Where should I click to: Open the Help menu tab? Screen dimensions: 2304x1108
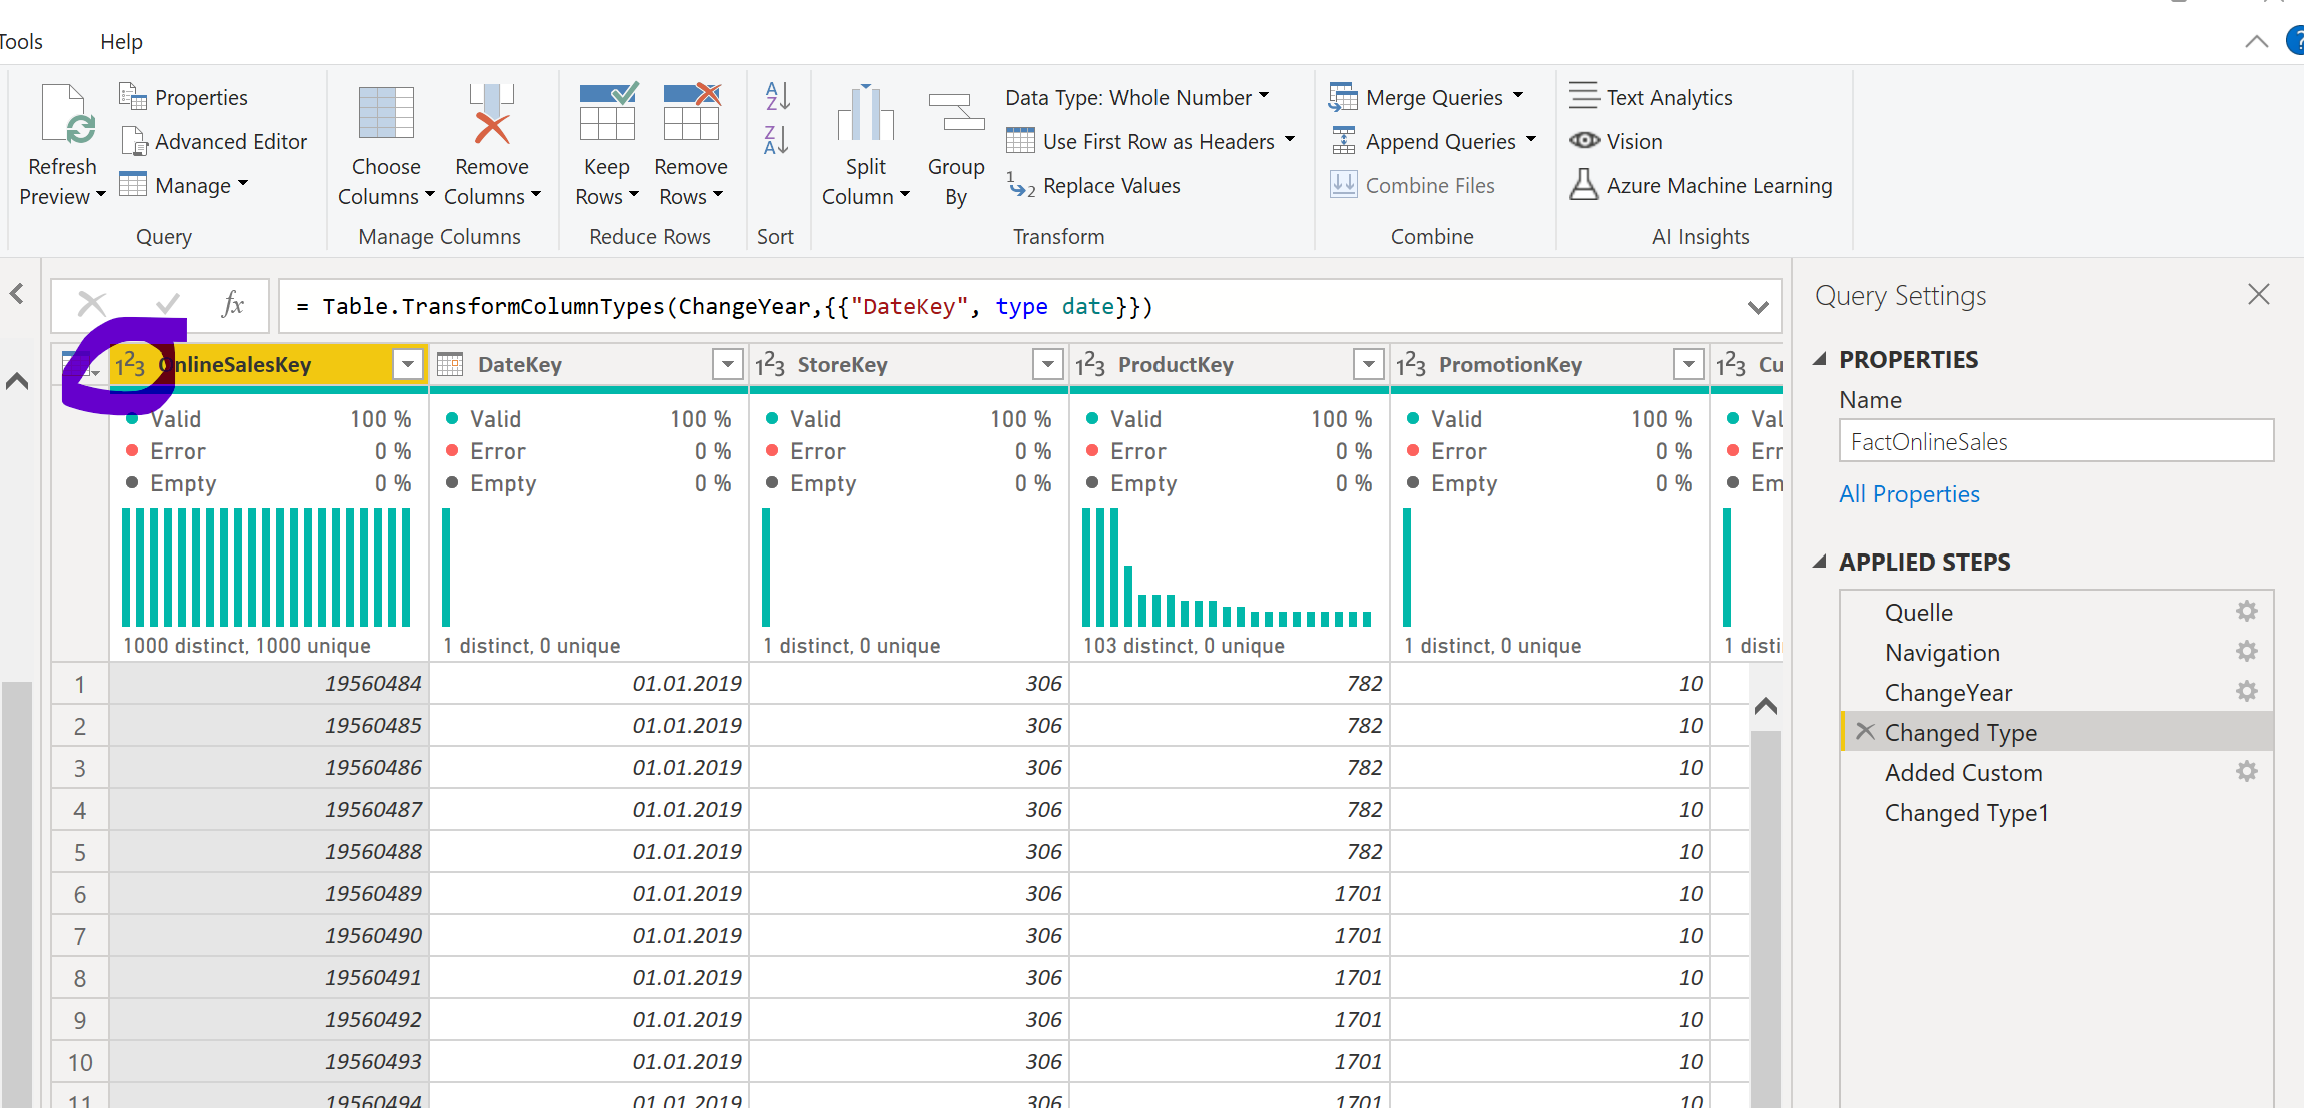coord(121,42)
